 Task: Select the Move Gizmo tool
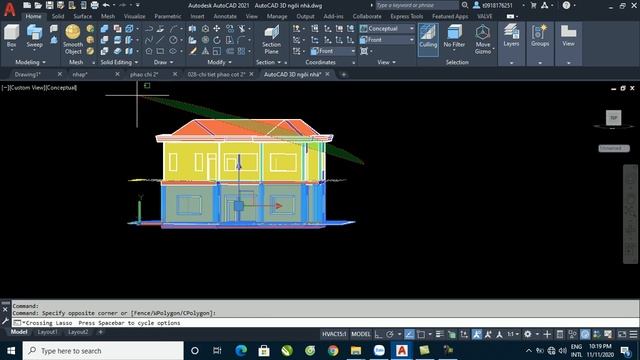482,39
